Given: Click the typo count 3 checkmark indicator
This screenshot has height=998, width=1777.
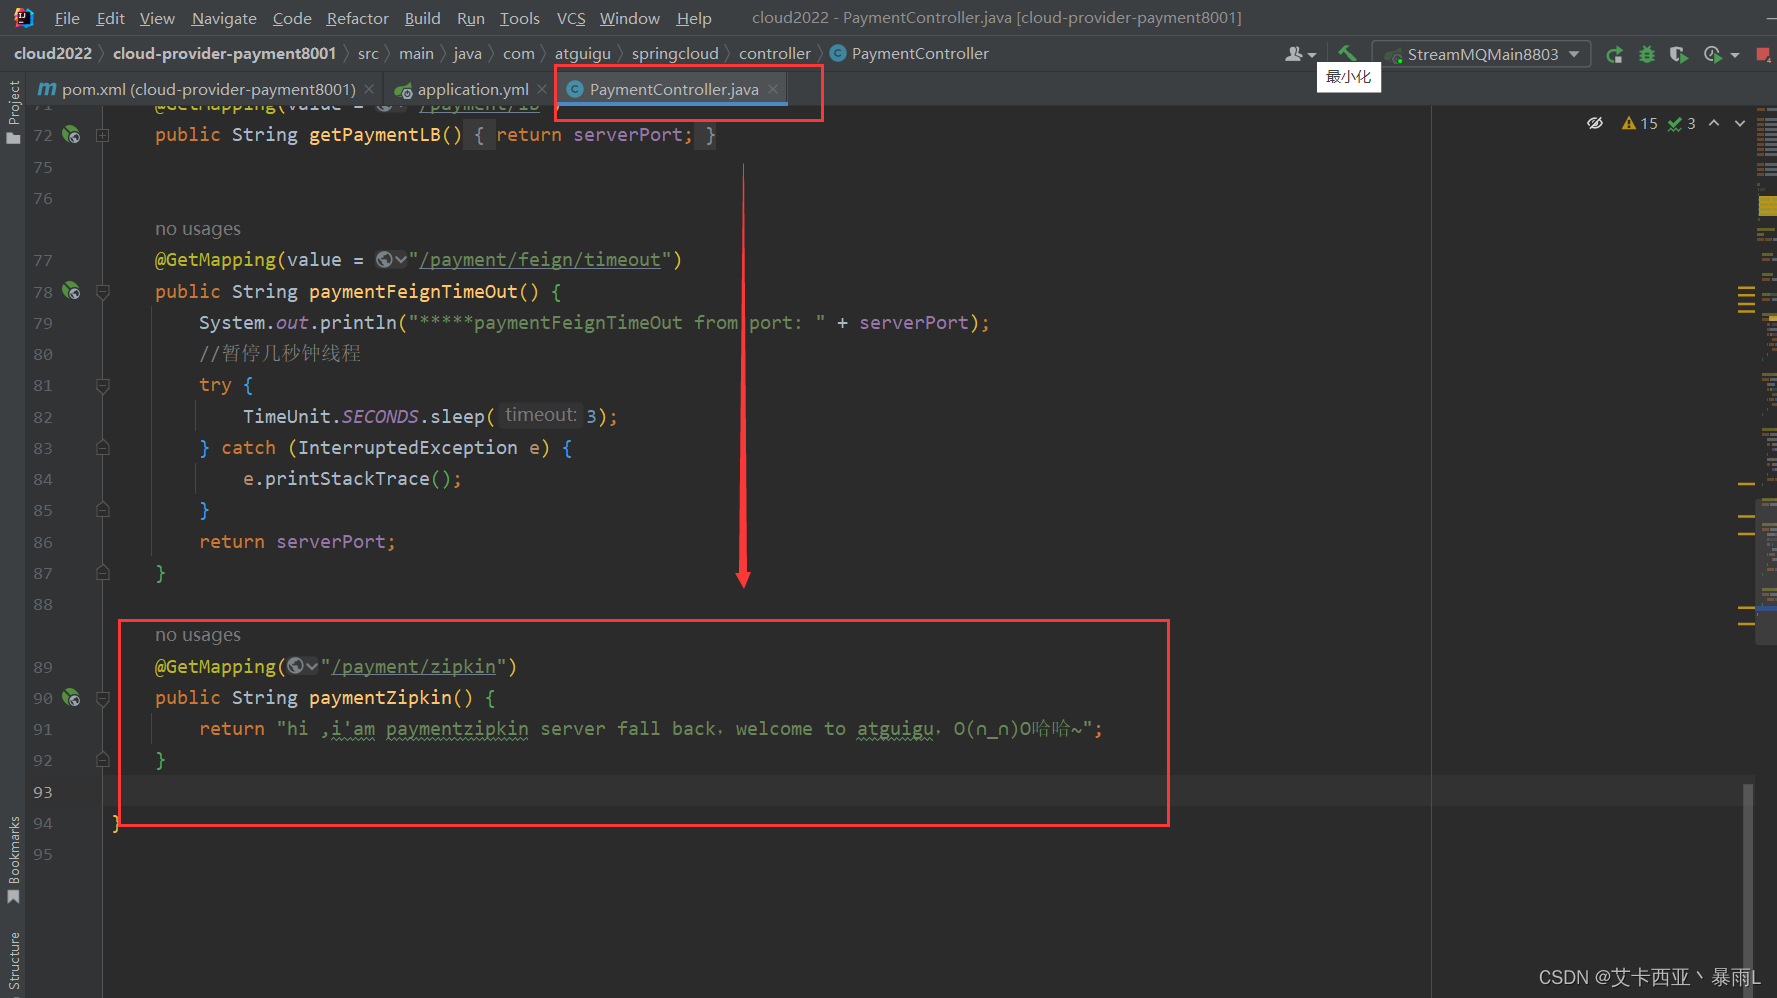Looking at the screenshot, I should (1682, 123).
